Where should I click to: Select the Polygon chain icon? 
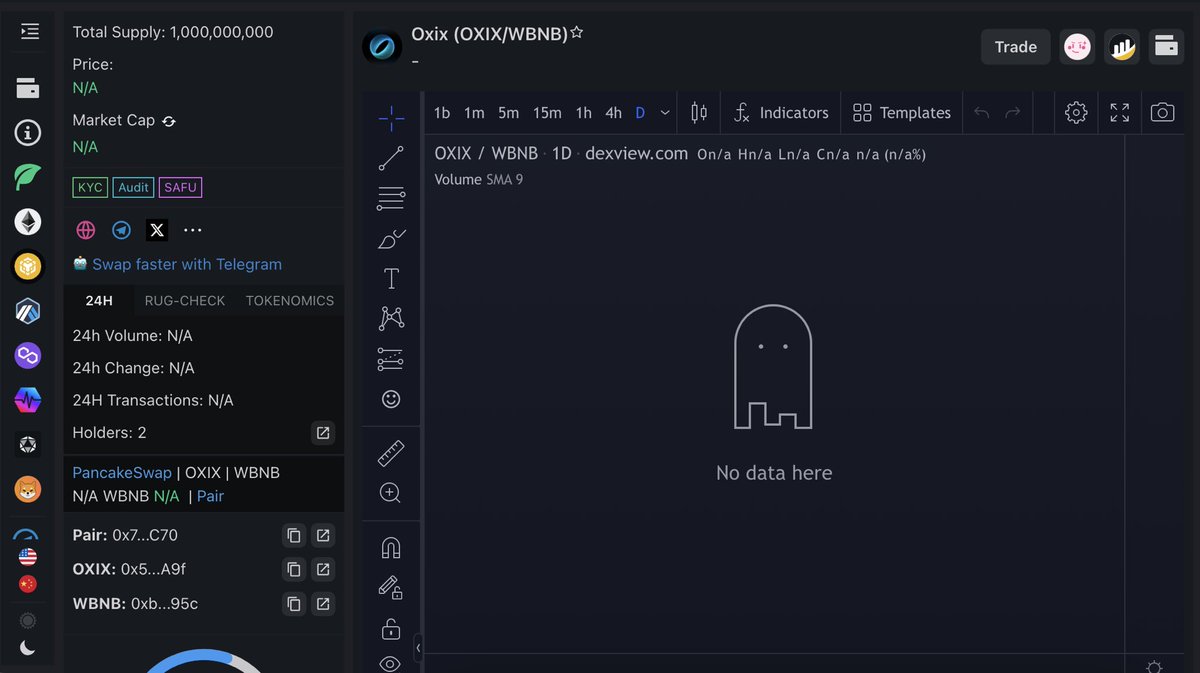point(28,355)
